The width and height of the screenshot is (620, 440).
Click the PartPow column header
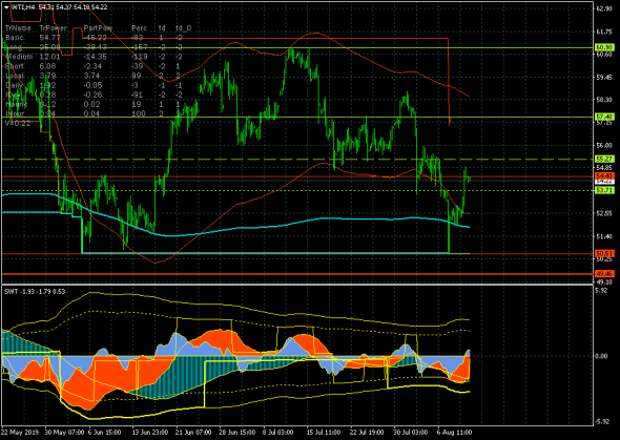98,30
